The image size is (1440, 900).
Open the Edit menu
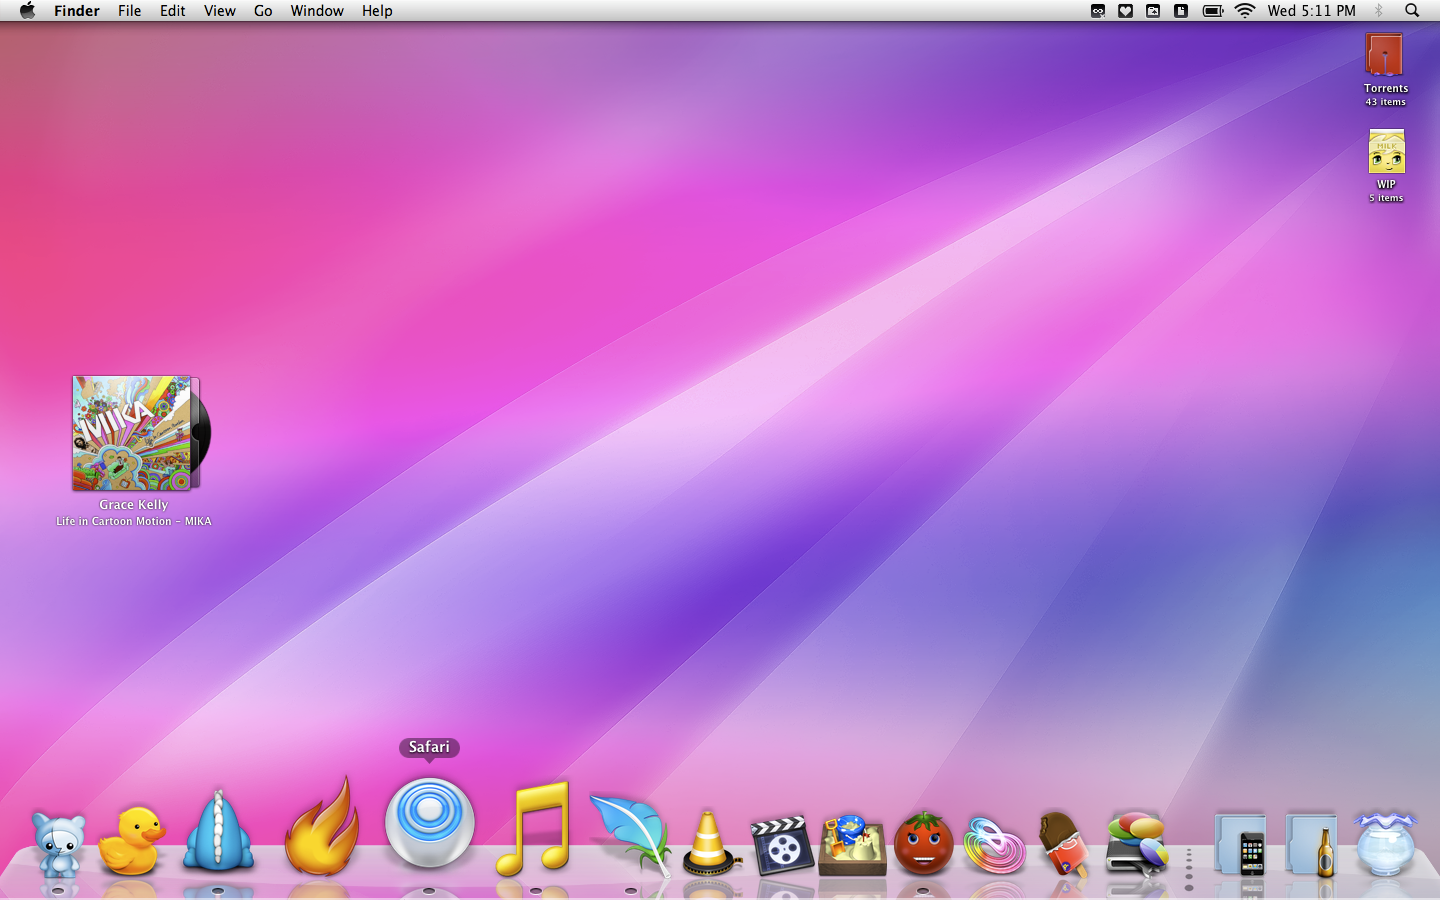pos(172,11)
